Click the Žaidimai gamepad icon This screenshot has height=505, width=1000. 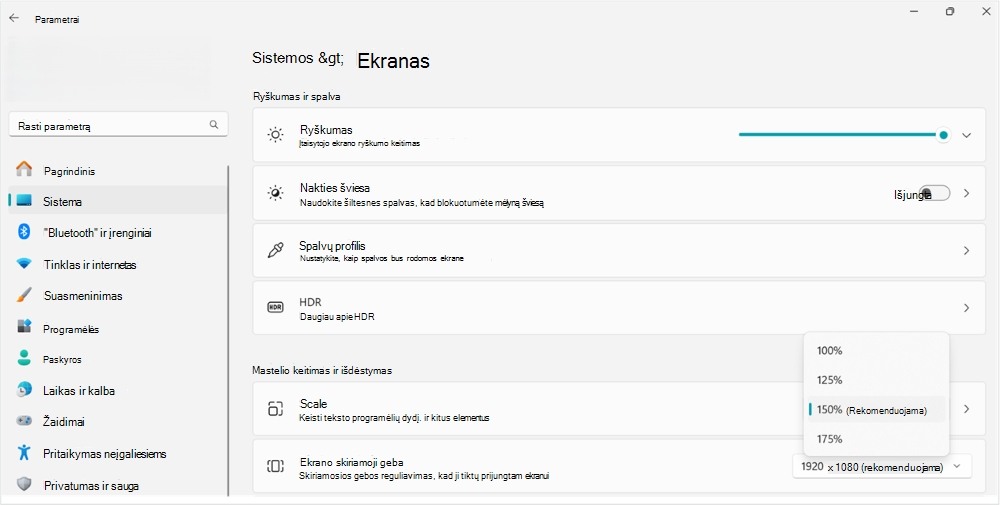pyautogui.click(x=24, y=421)
